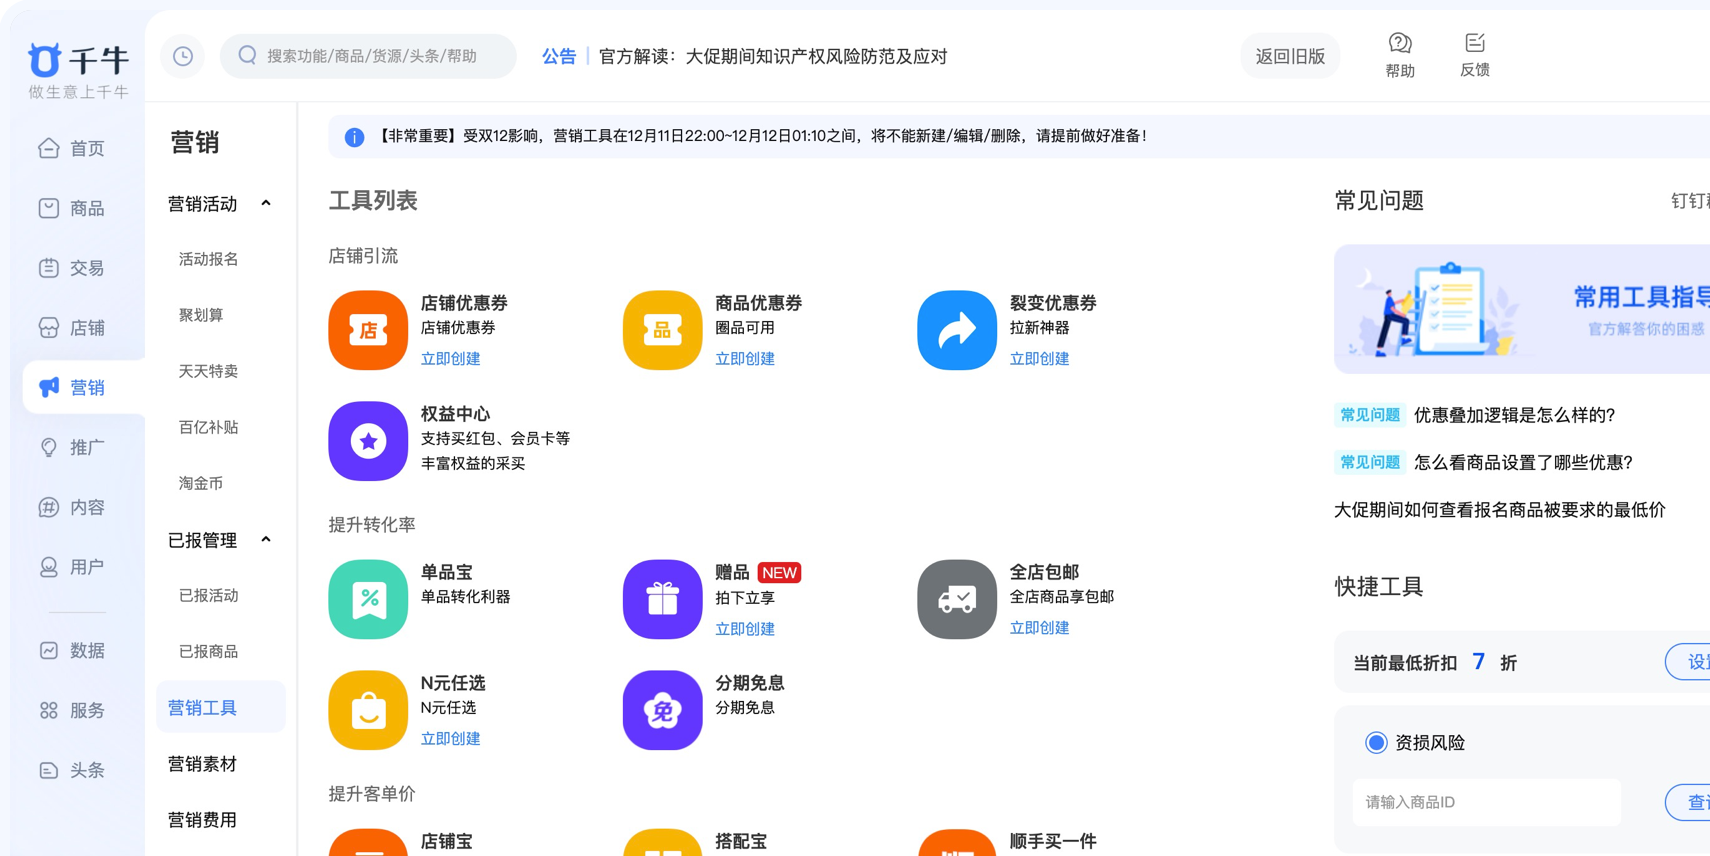
Task: Click the 搭配宝 tool title
Action: [x=741, y=842]
